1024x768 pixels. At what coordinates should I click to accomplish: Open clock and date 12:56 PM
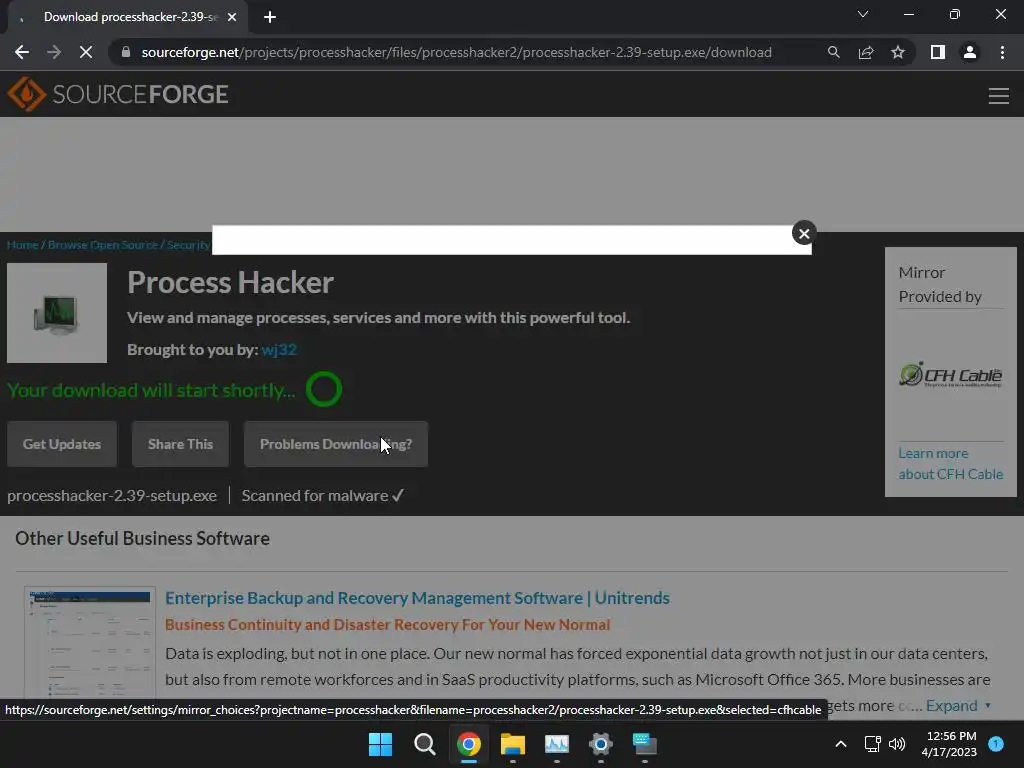click(x=949, y=744)
